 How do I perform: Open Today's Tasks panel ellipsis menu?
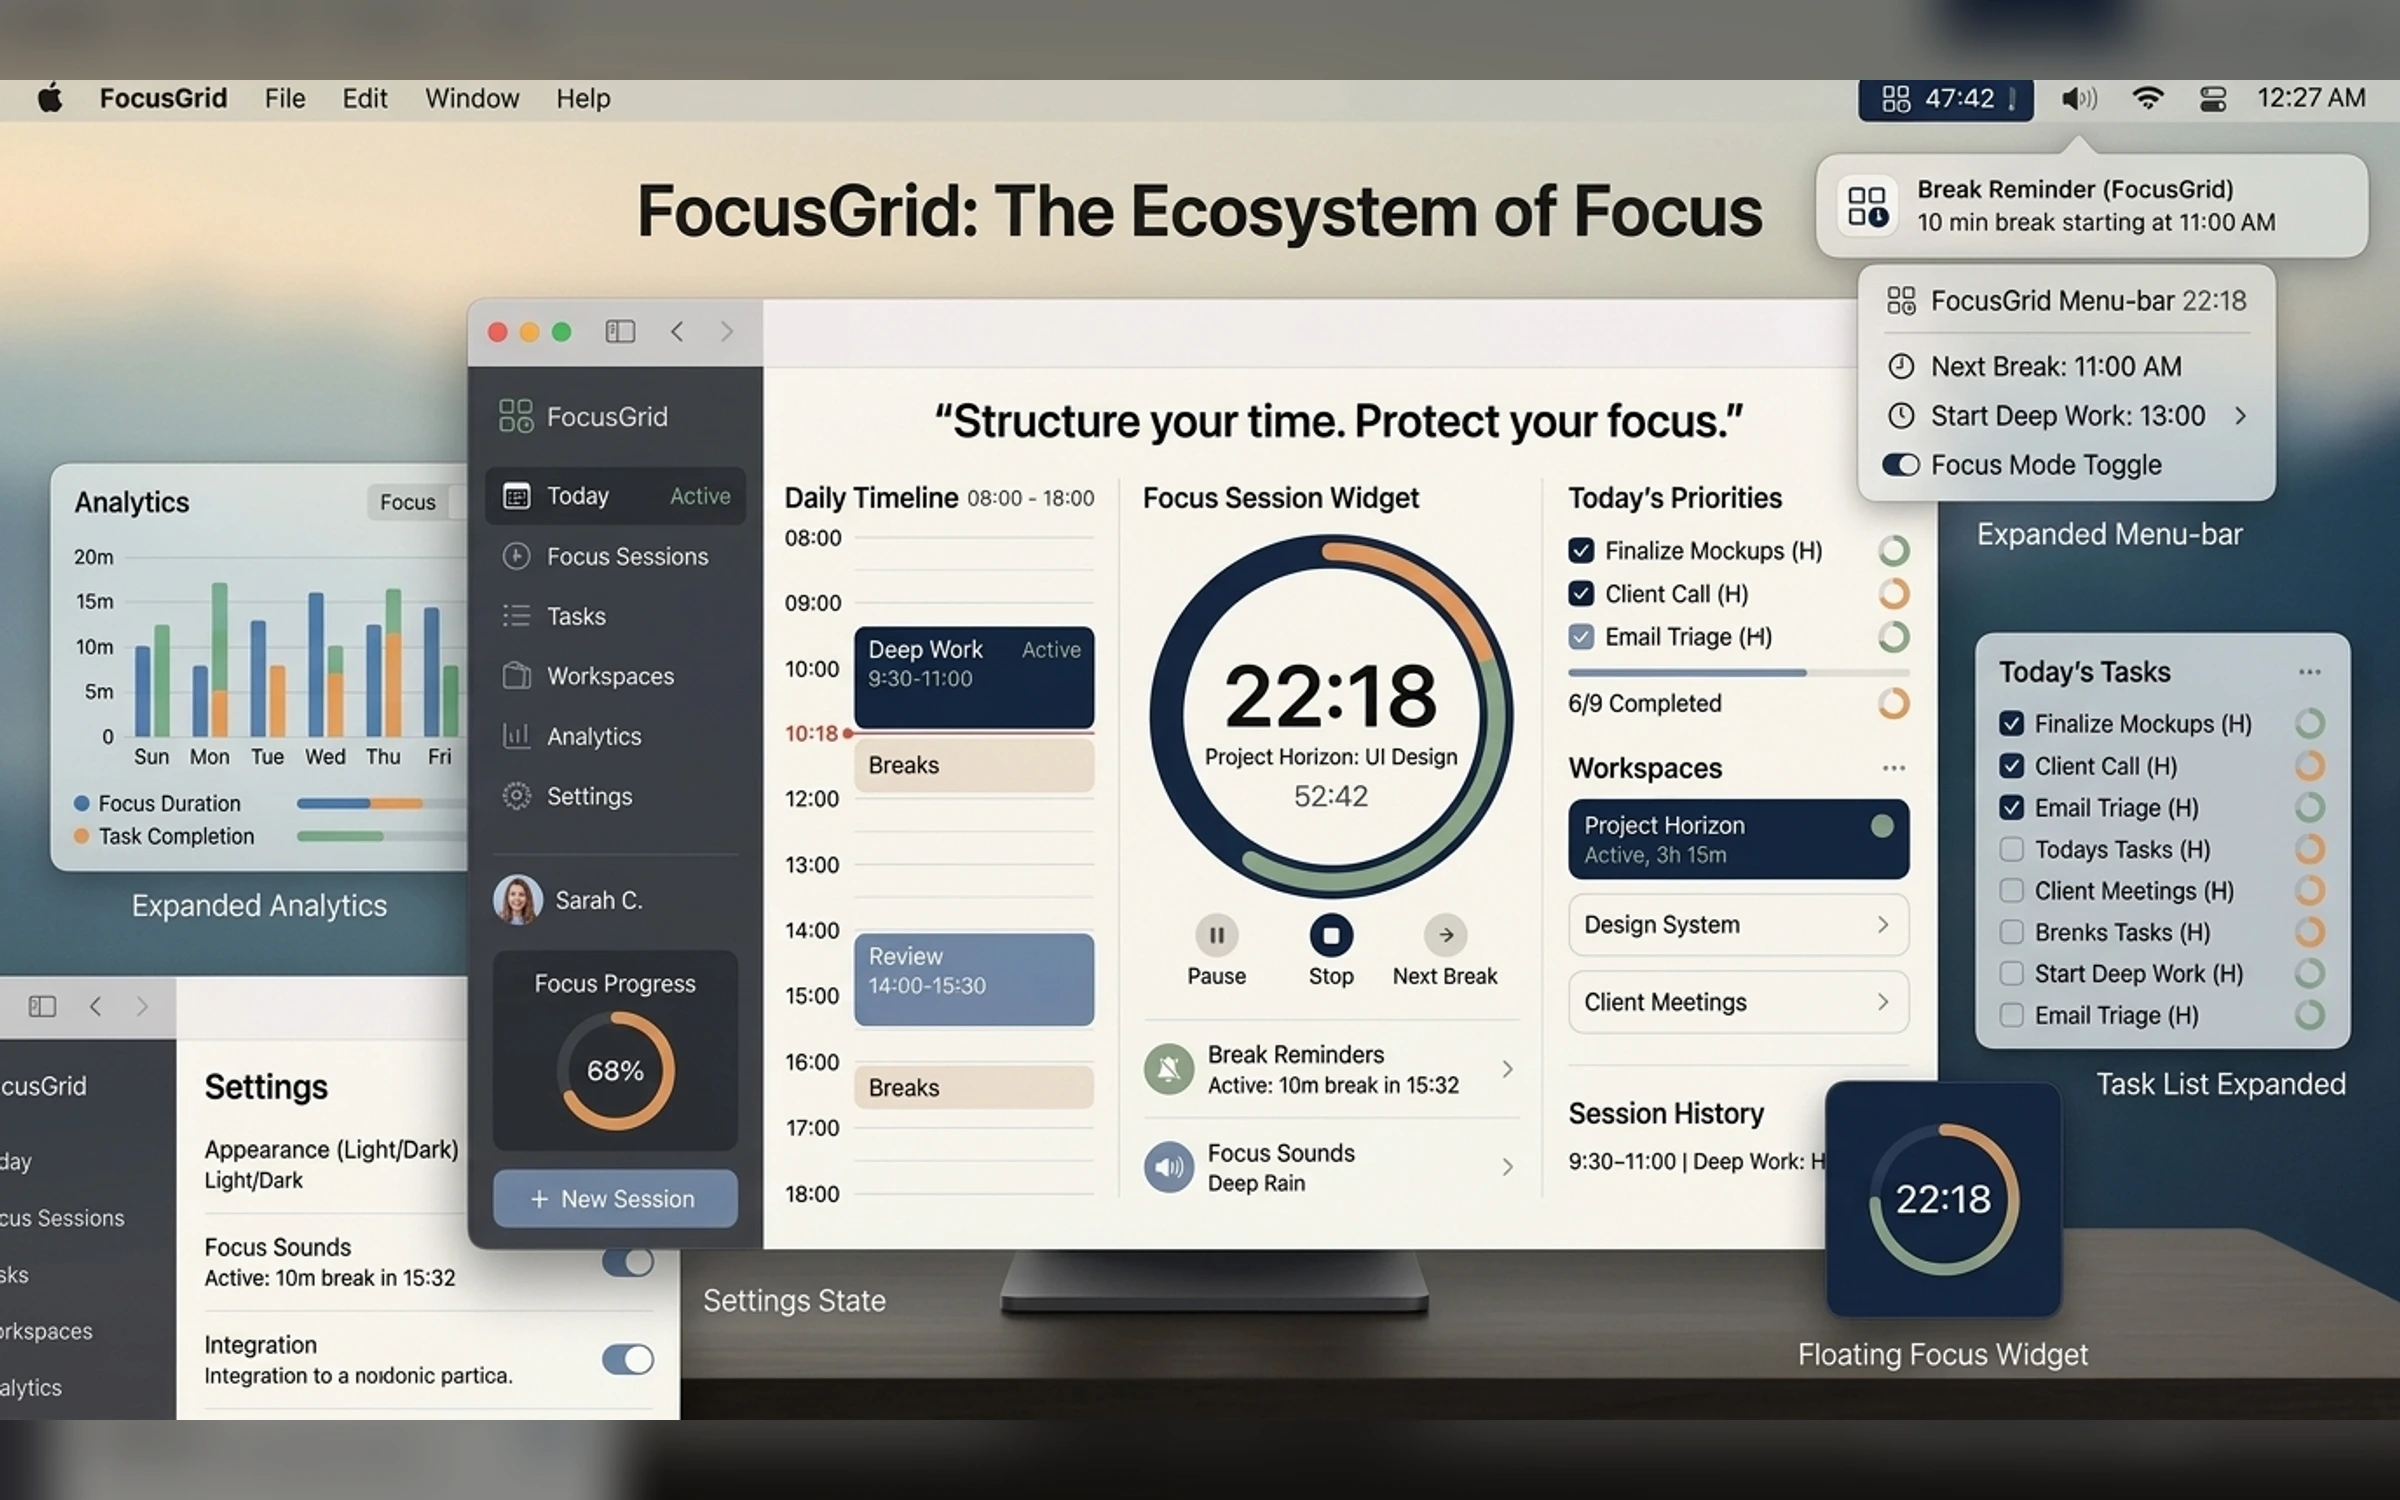2309,672
